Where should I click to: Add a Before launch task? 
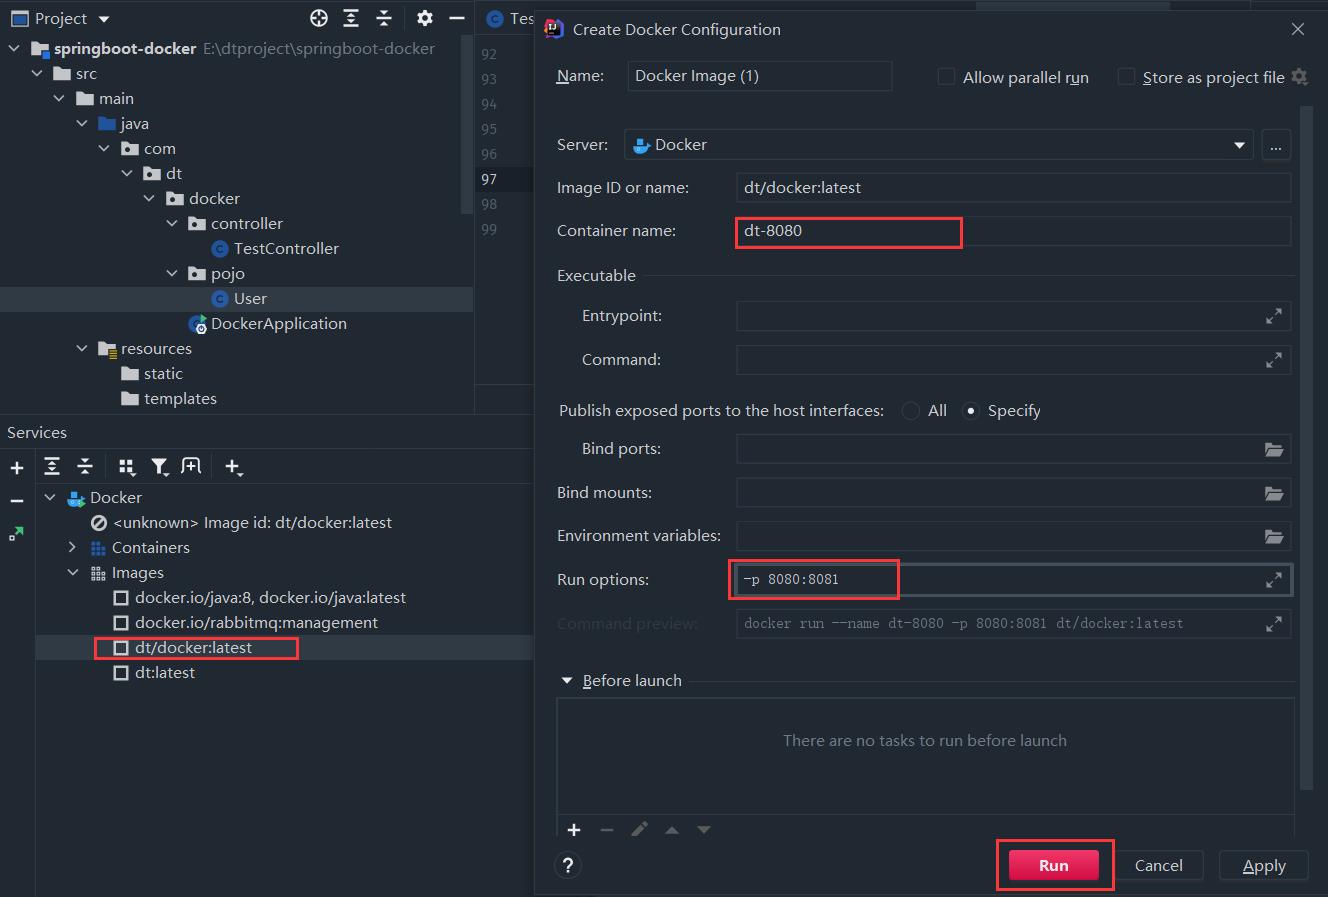tap(574, 830)
